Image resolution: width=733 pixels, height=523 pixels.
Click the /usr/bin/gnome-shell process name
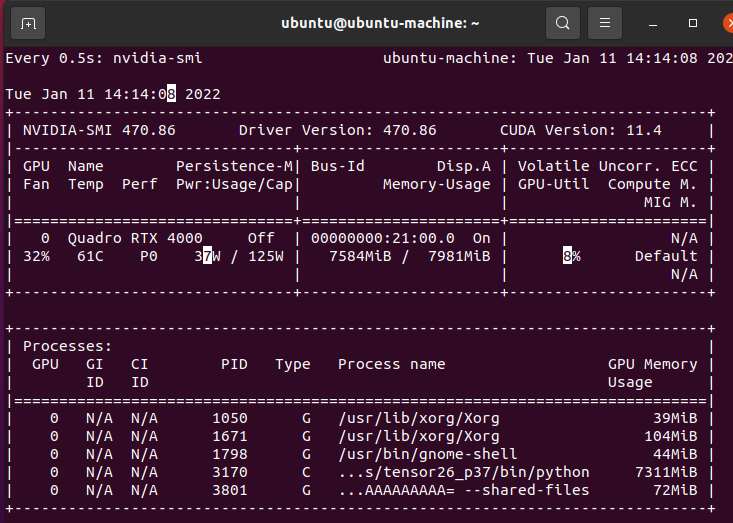427,454
